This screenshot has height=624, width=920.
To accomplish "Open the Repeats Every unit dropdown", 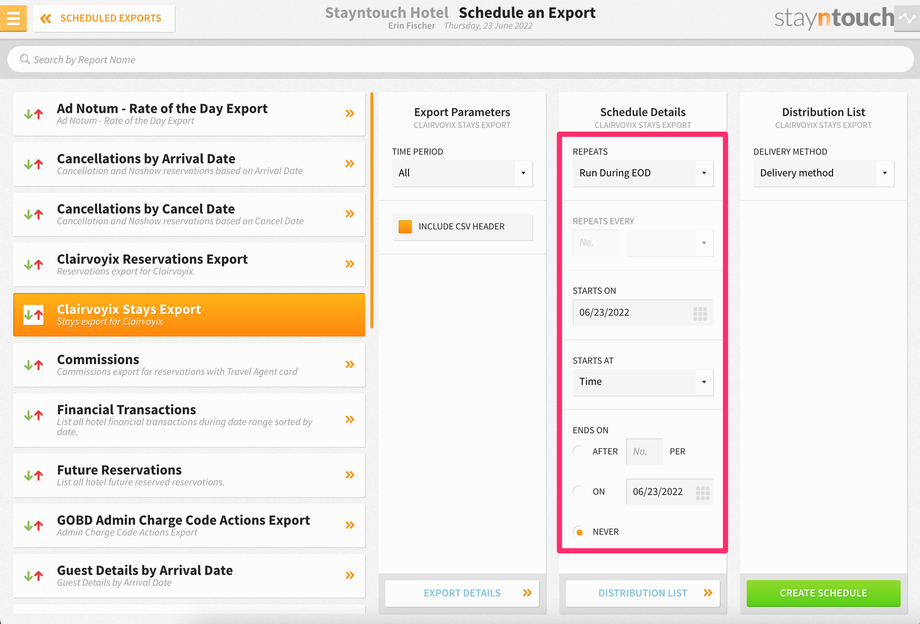I will 669,242.
